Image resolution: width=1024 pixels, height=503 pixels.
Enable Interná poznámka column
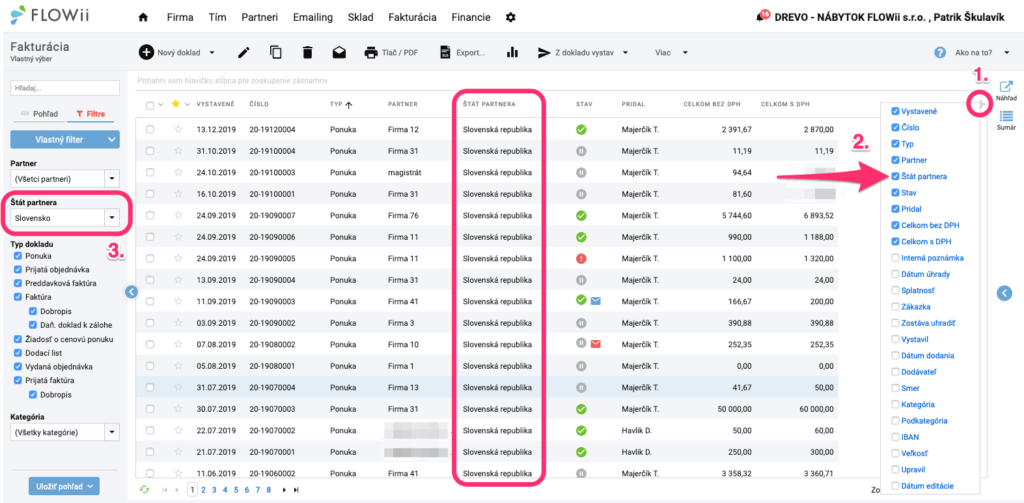coord(895,258)
